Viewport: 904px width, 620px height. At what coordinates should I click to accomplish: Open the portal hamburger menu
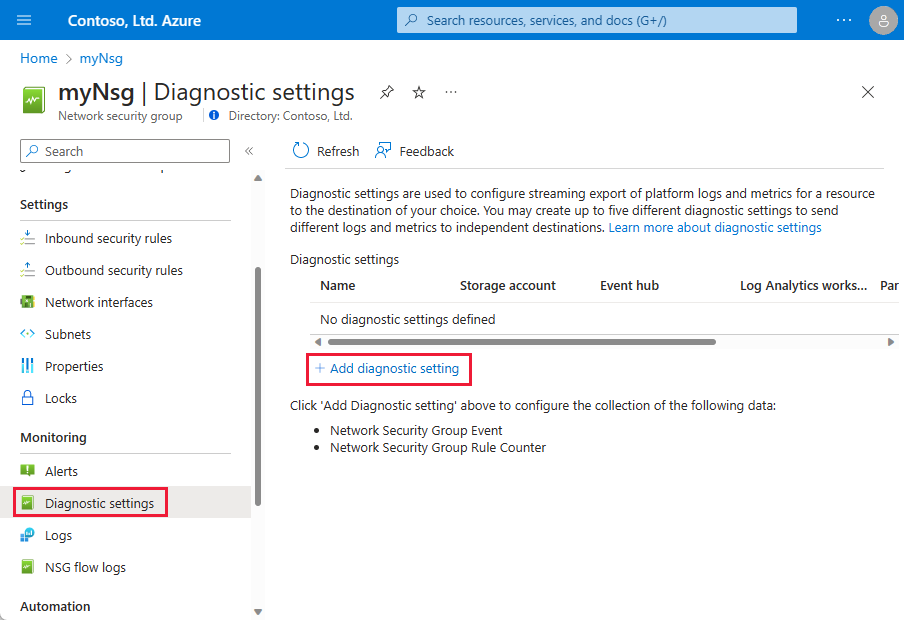pyautogui.click(x=25, y=20)
